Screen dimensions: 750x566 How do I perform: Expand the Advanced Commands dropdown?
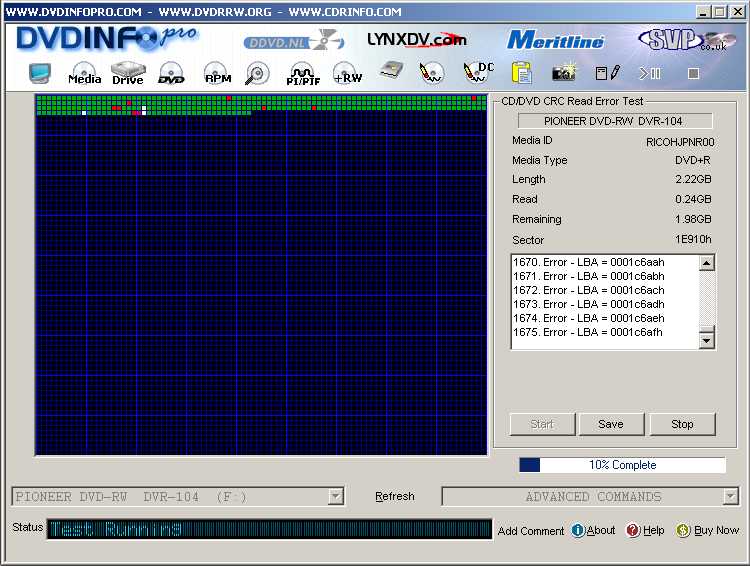point(730,497)
